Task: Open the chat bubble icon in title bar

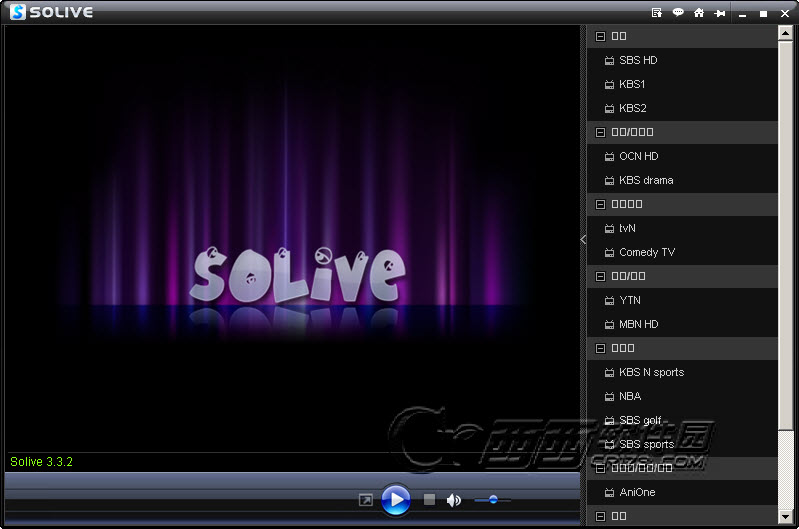Action: coord(678,12)
